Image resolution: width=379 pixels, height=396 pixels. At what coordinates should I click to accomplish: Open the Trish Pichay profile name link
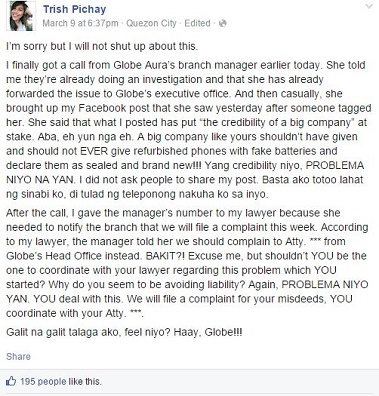[74, 9]
